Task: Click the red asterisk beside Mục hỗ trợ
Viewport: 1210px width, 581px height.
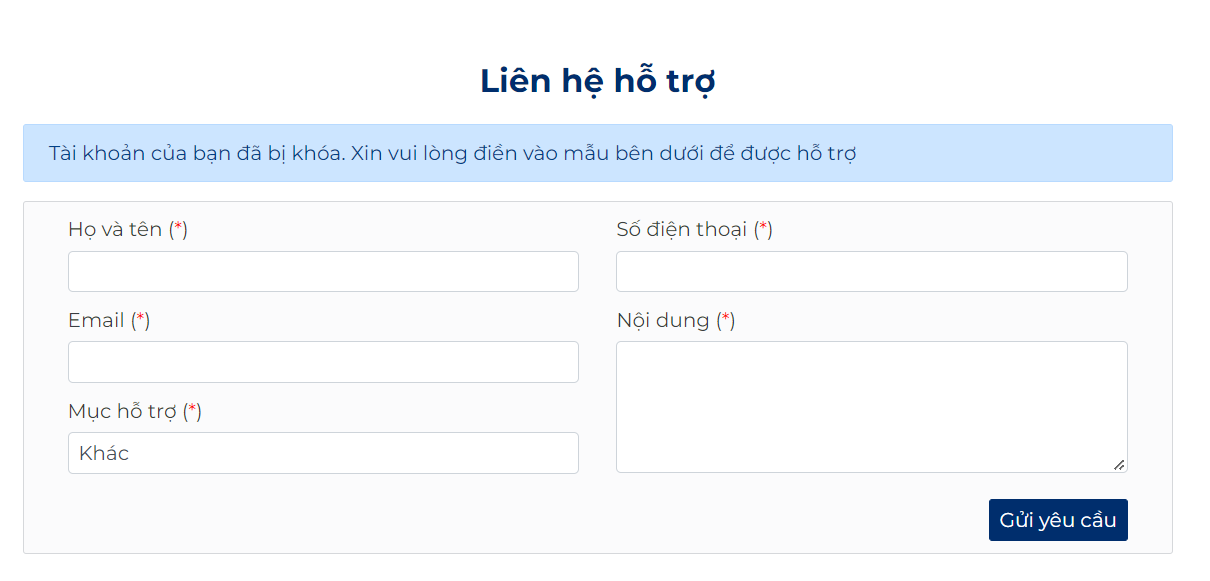Action: tap(192, 411)
